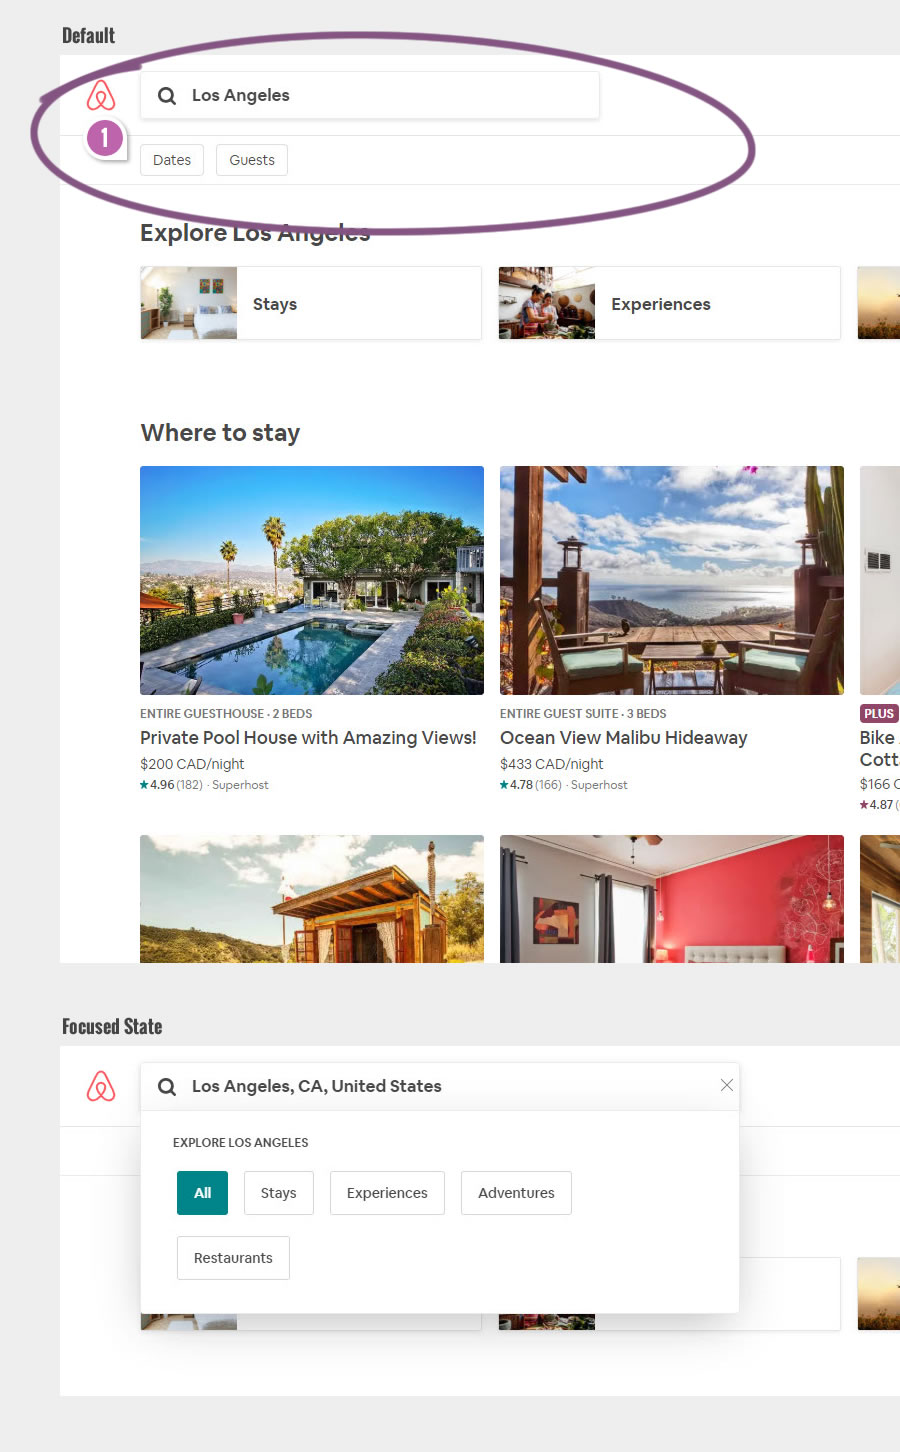Clear the focused search field with X
This screenshot has width=900, height=1452.
click(x=727, y=1085)
